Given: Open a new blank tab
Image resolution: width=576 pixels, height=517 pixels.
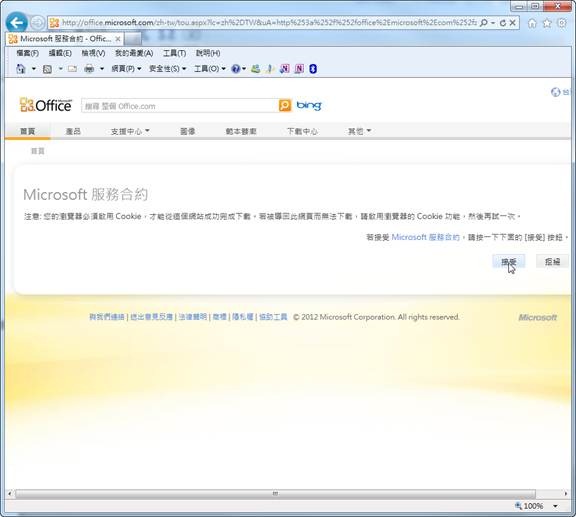Looking at the screenshot, I should [x=133, y=39].
